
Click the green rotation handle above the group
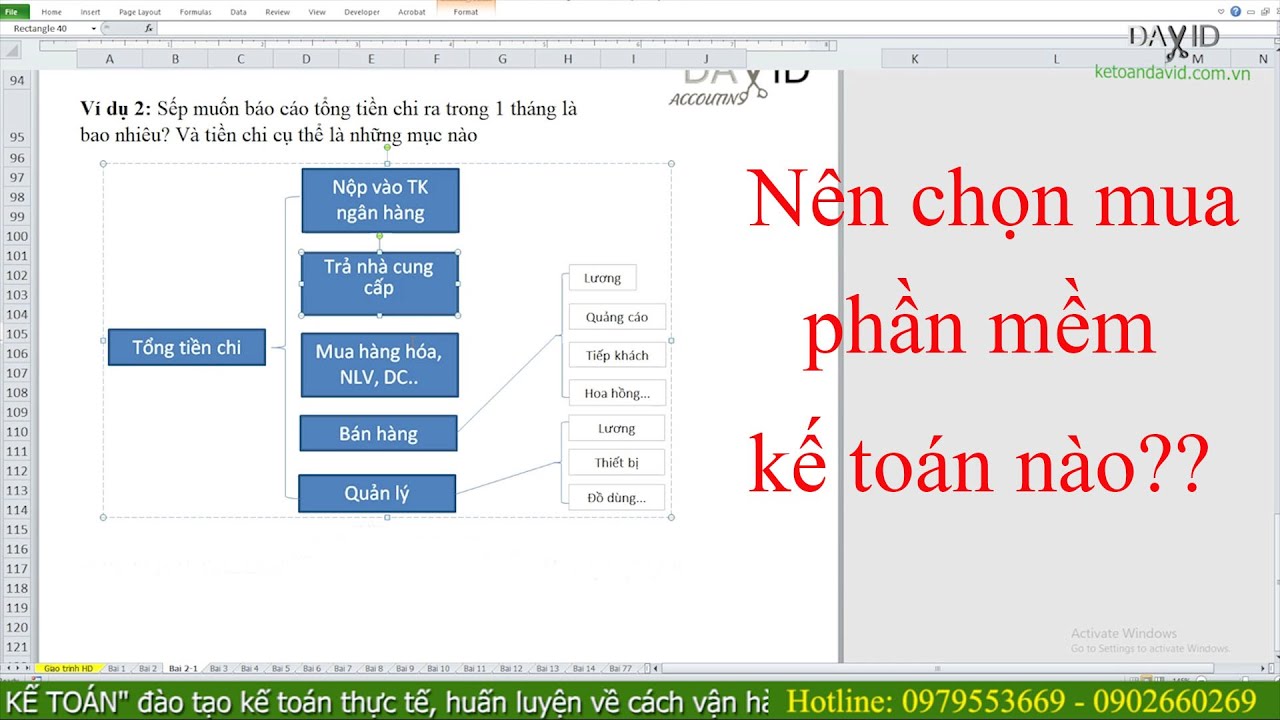(x=387, y=149)
